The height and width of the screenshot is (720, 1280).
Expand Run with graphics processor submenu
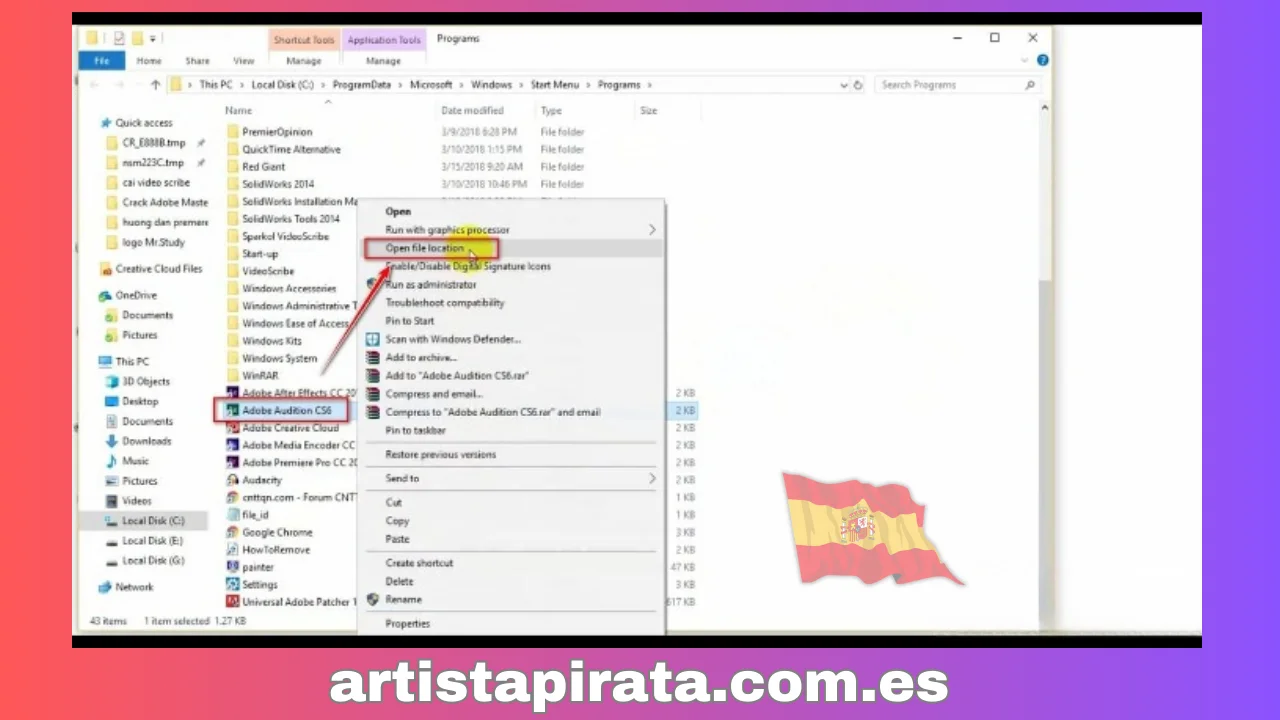[x=511, y=230]
